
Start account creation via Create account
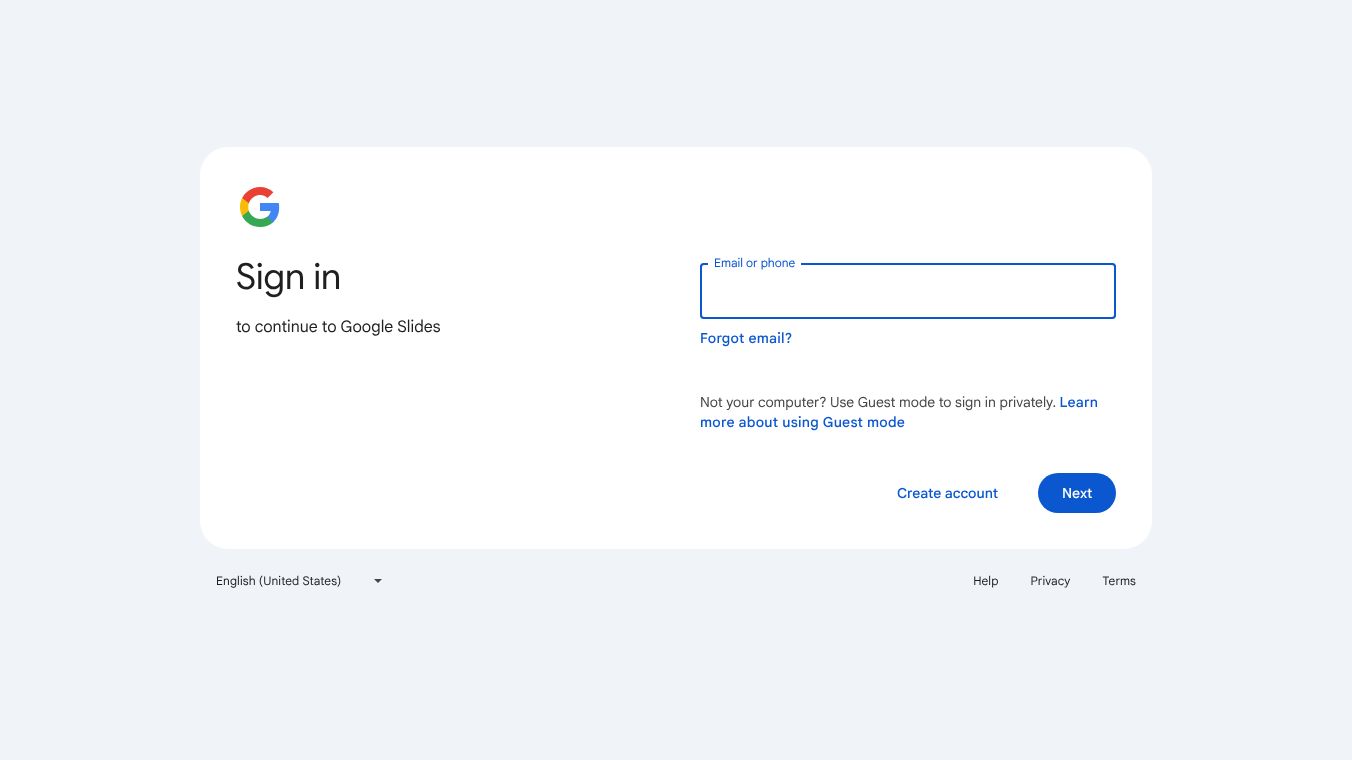coord(946,493)
